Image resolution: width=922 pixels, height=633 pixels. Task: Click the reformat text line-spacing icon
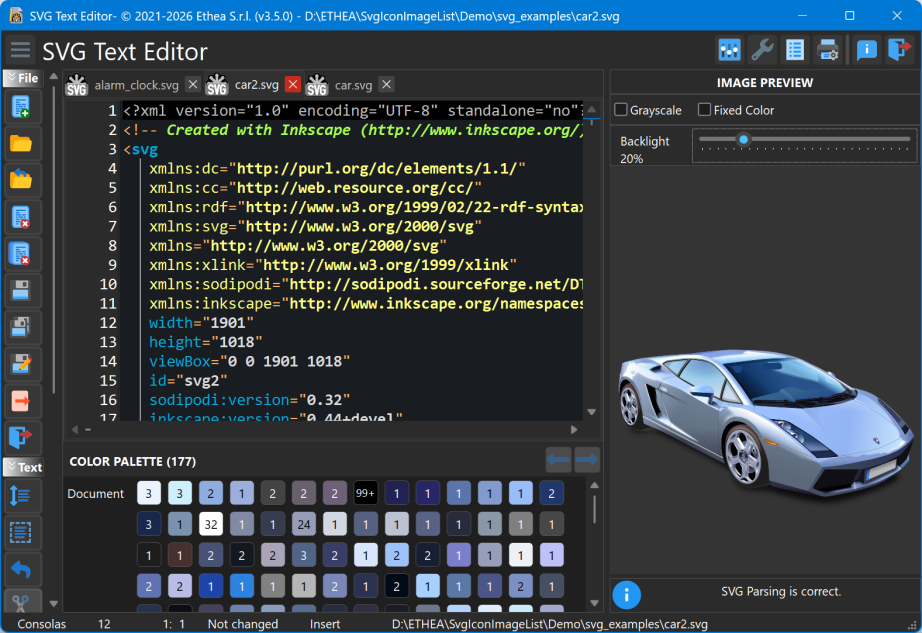[x=21, y=496]
